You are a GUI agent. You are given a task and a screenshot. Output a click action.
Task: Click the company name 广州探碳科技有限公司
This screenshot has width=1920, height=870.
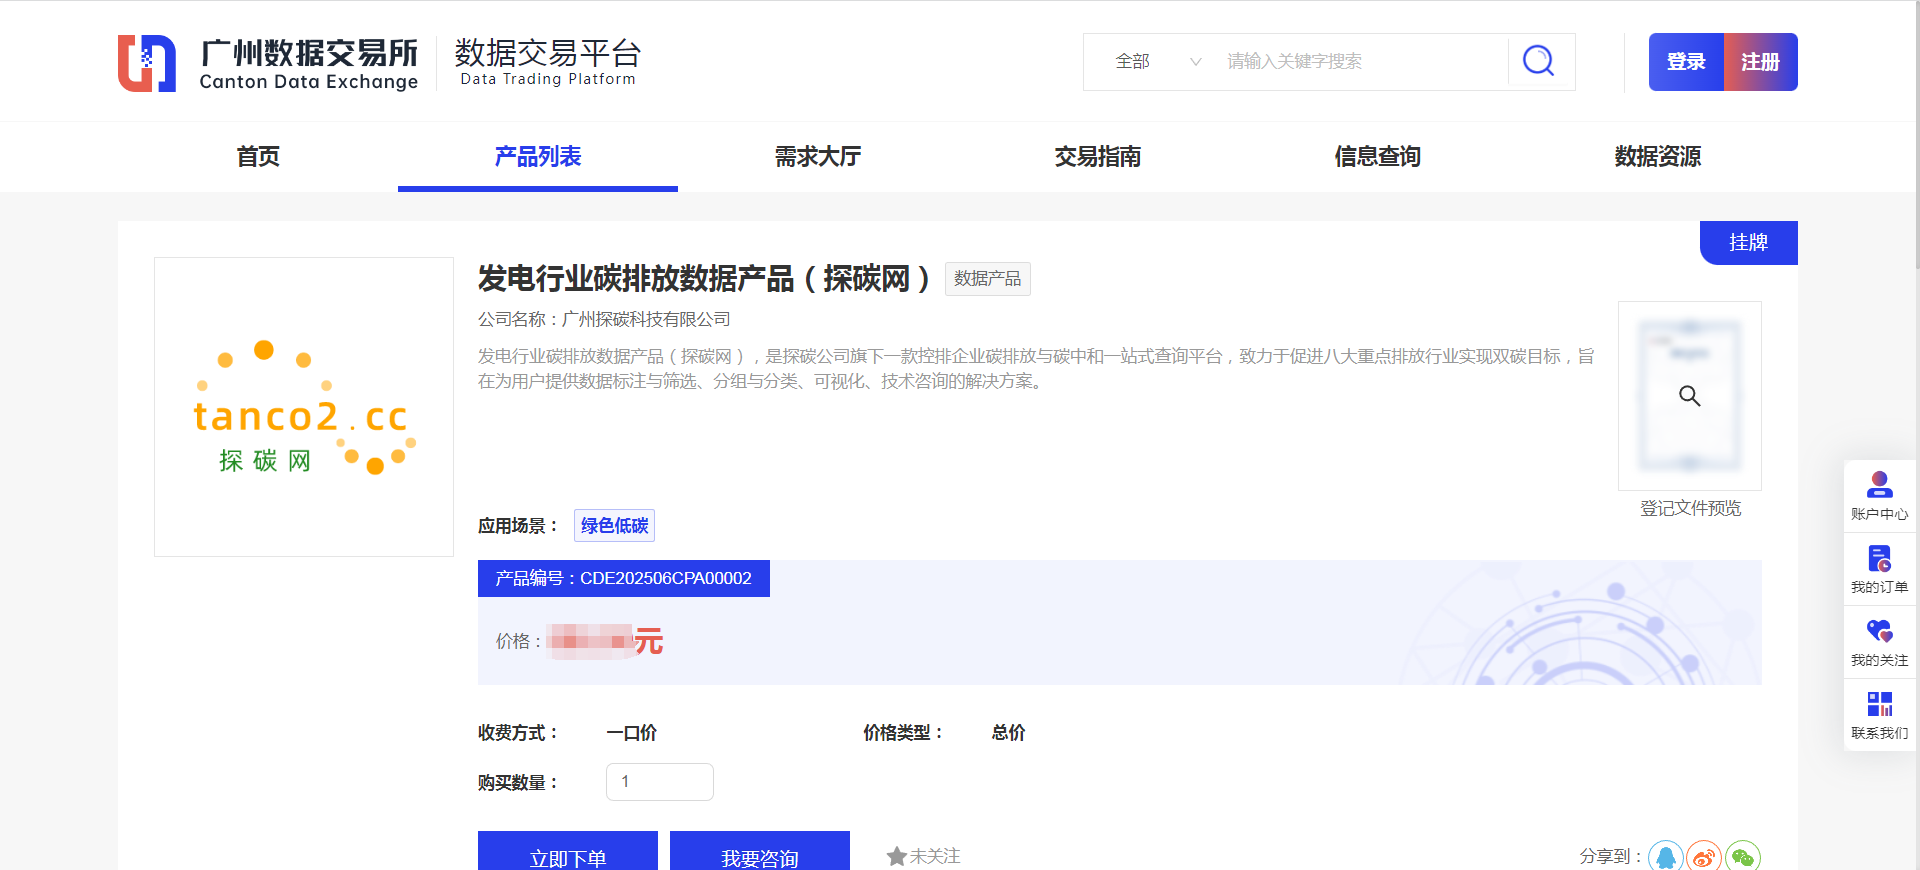tap(646, 320)
